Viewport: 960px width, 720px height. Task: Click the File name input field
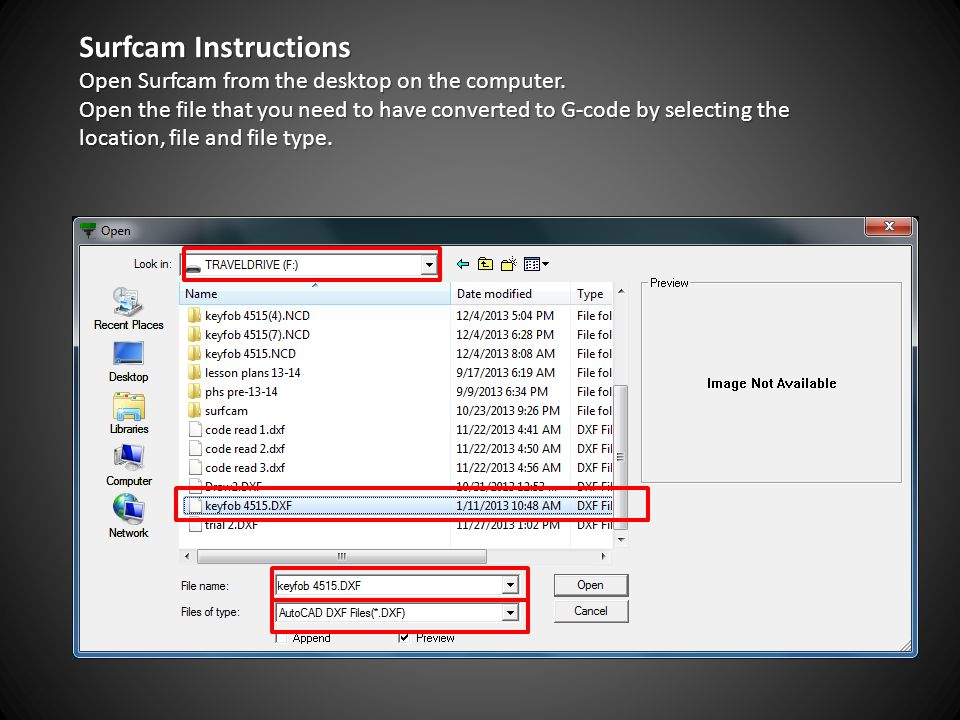389,585
